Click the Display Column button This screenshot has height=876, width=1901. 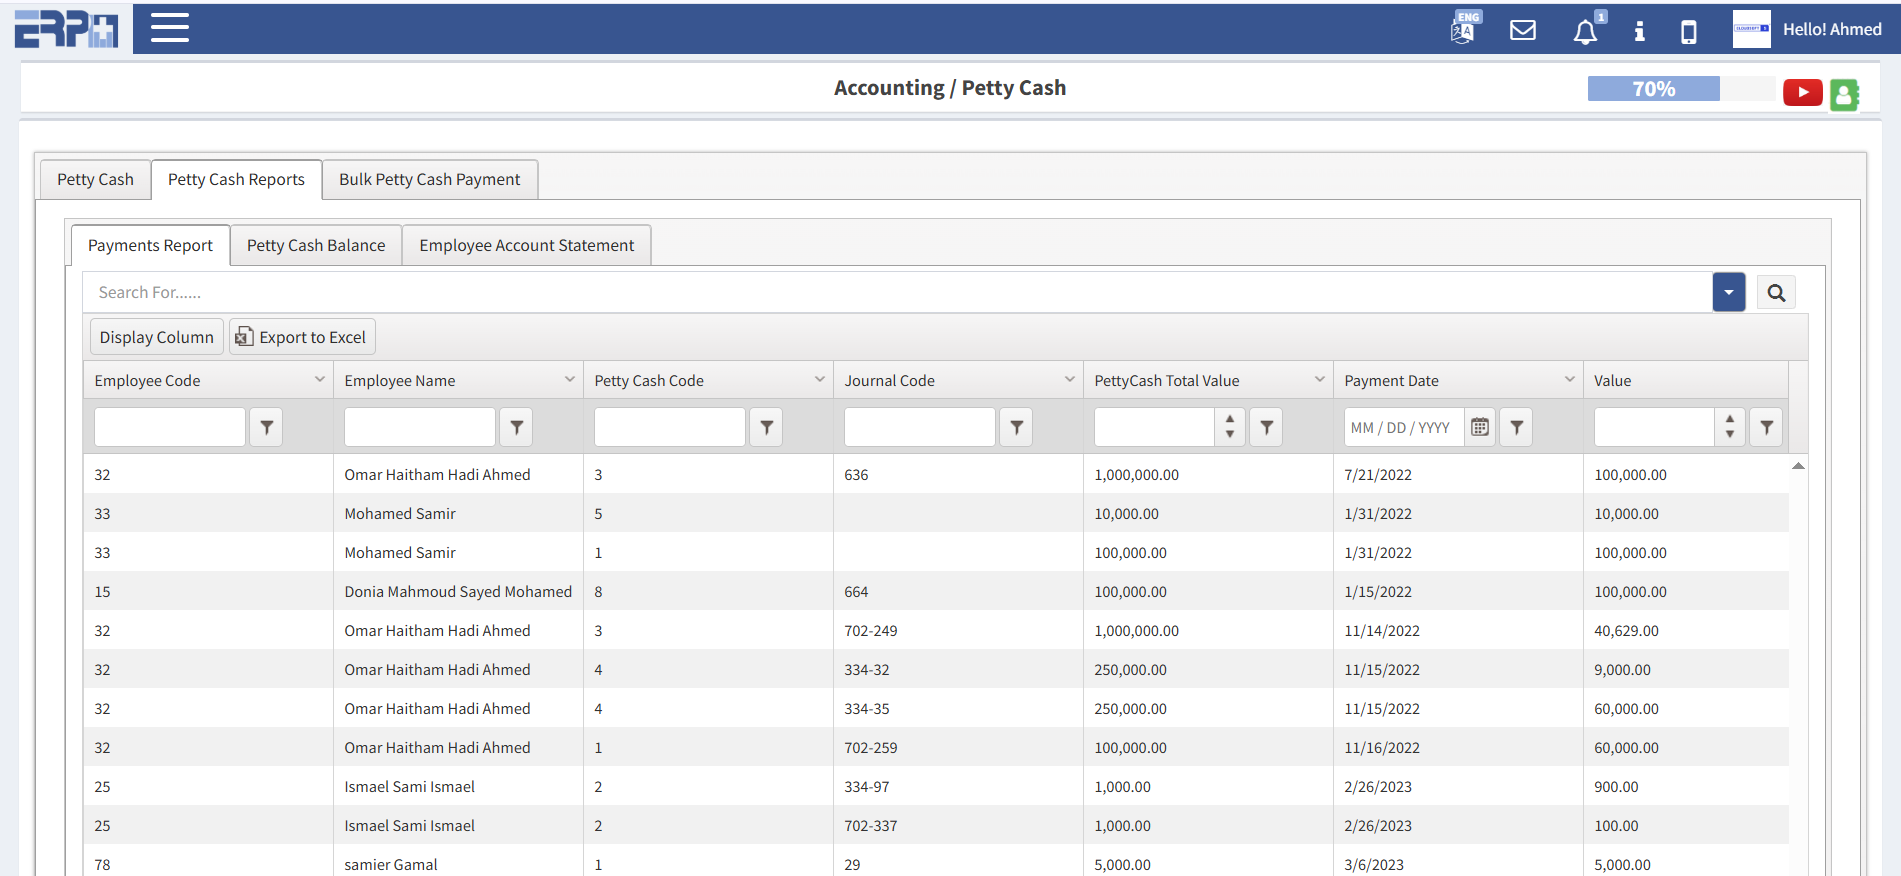(157, 337)
